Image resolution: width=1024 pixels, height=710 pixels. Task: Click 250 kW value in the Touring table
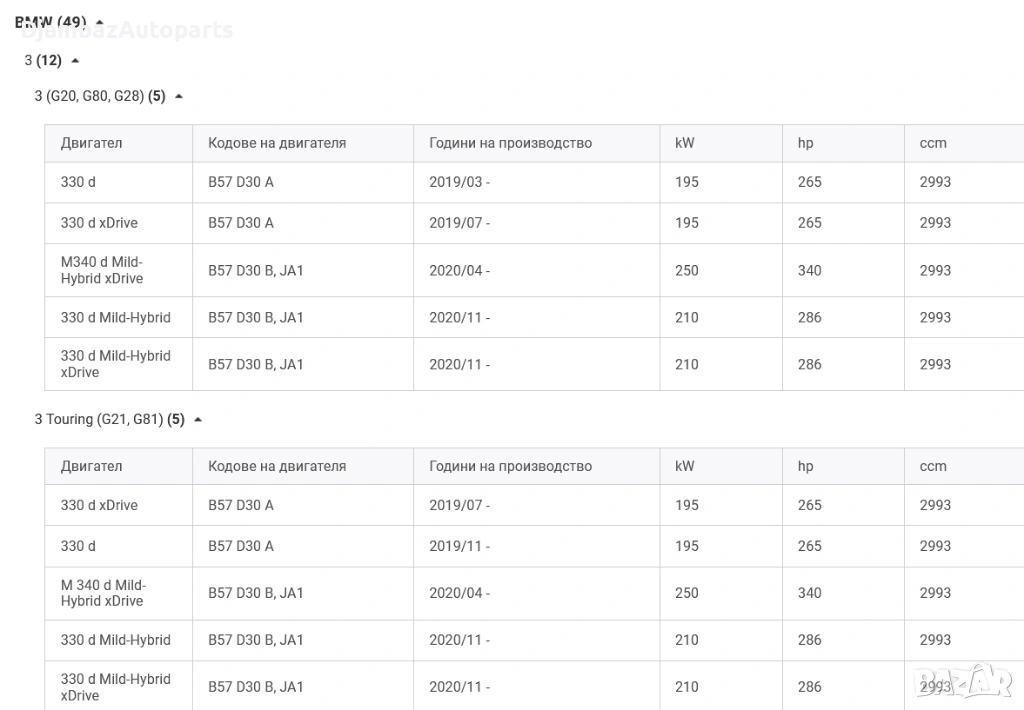tap(687, 593)
